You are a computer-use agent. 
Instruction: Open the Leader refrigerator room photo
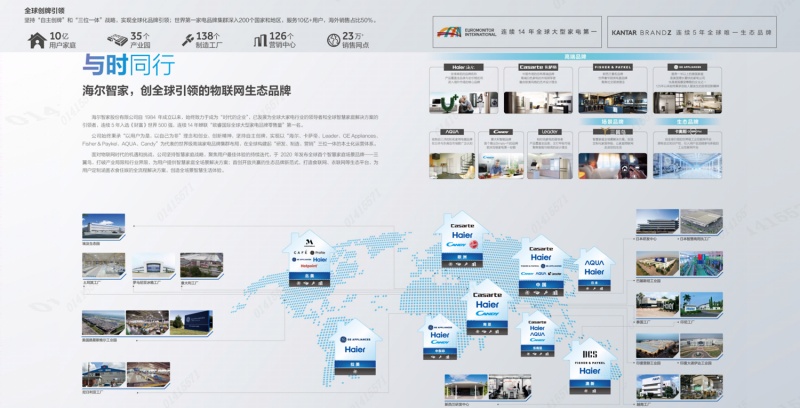pyautogui.click(x=550, y=166)
